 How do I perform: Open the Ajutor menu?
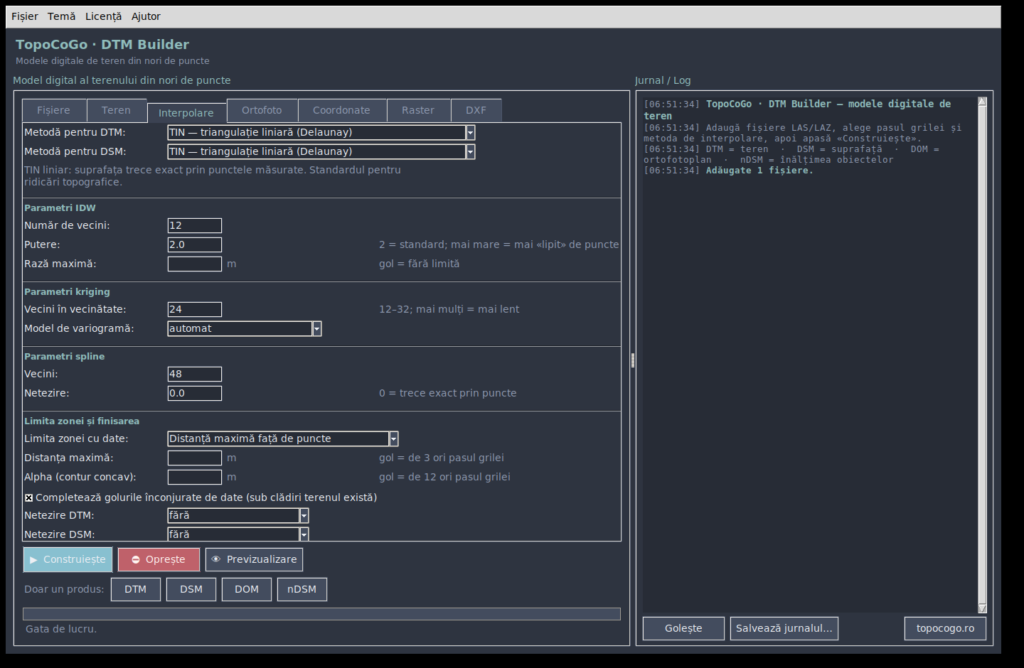click(x=146, y=16)
